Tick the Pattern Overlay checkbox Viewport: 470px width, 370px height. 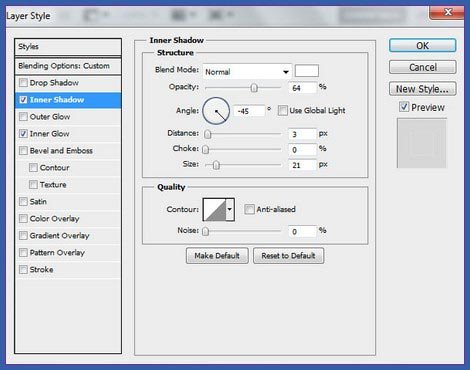(23, 252)
